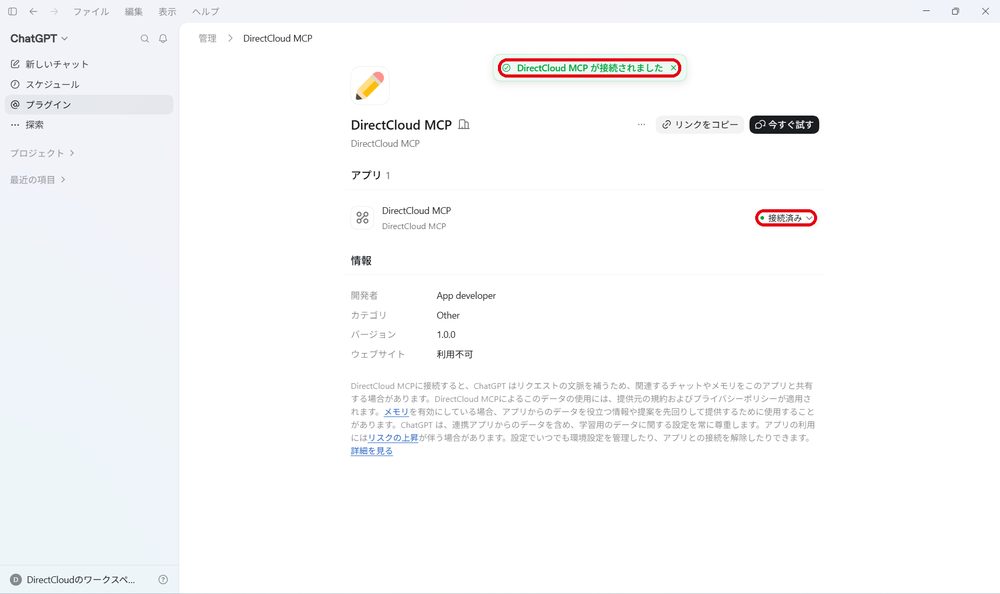Start a 新しいチャット
This screenshot has height=594, width=1000.
[89, 64]
